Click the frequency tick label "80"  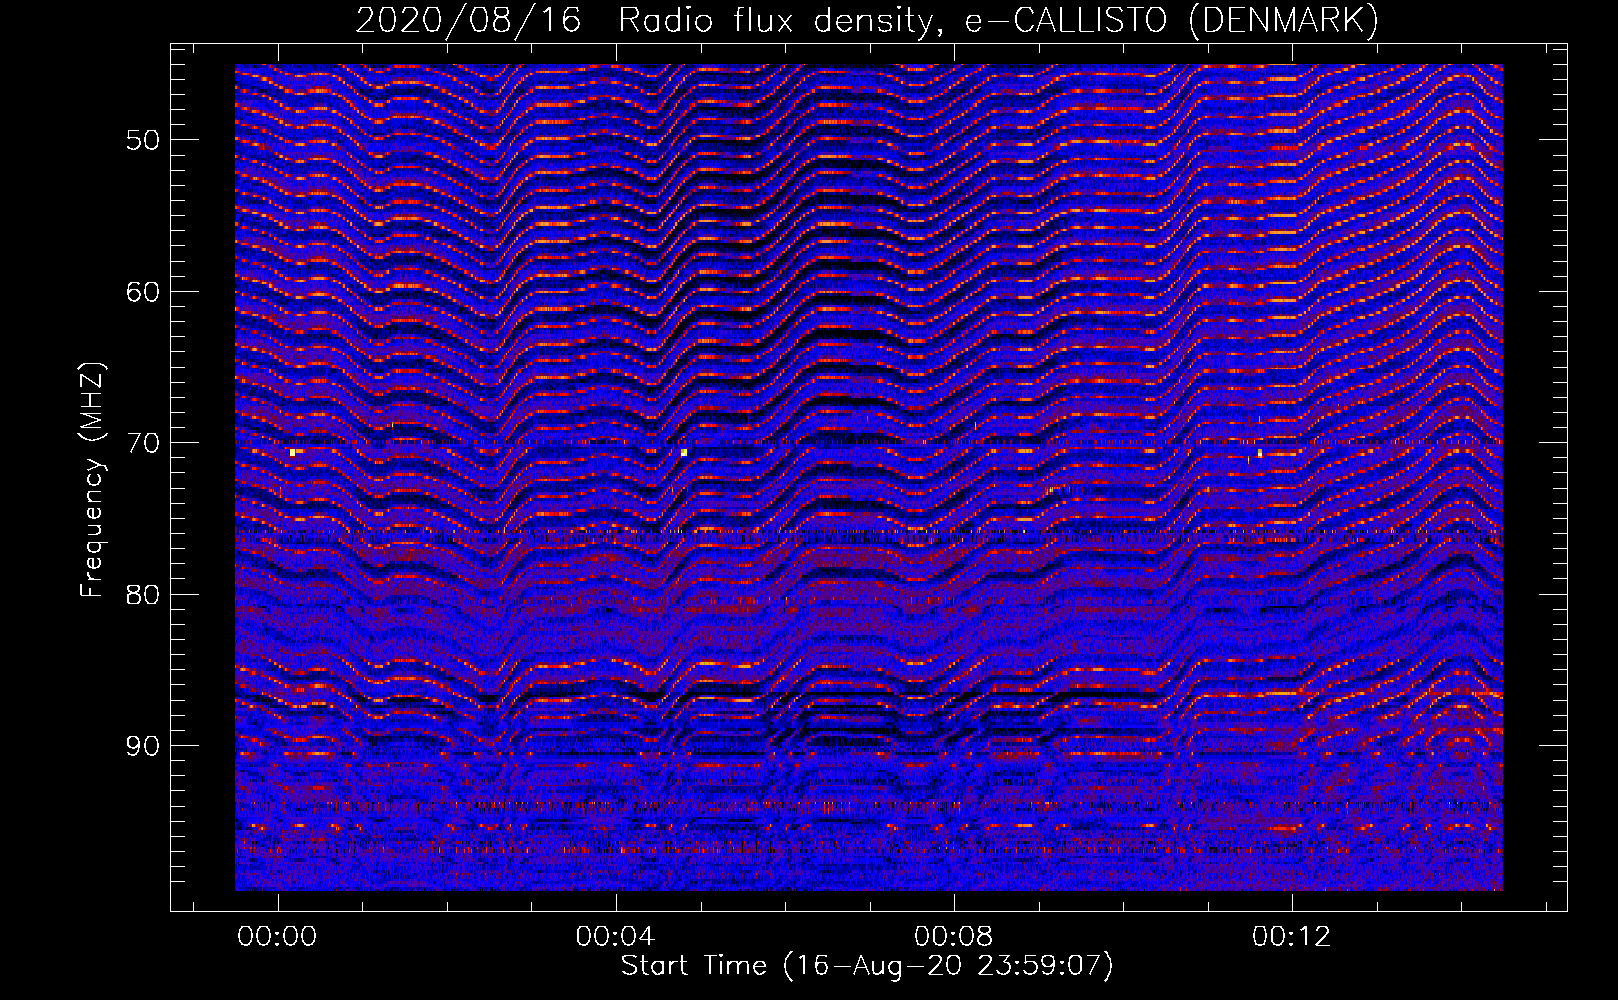coord(143,595)
